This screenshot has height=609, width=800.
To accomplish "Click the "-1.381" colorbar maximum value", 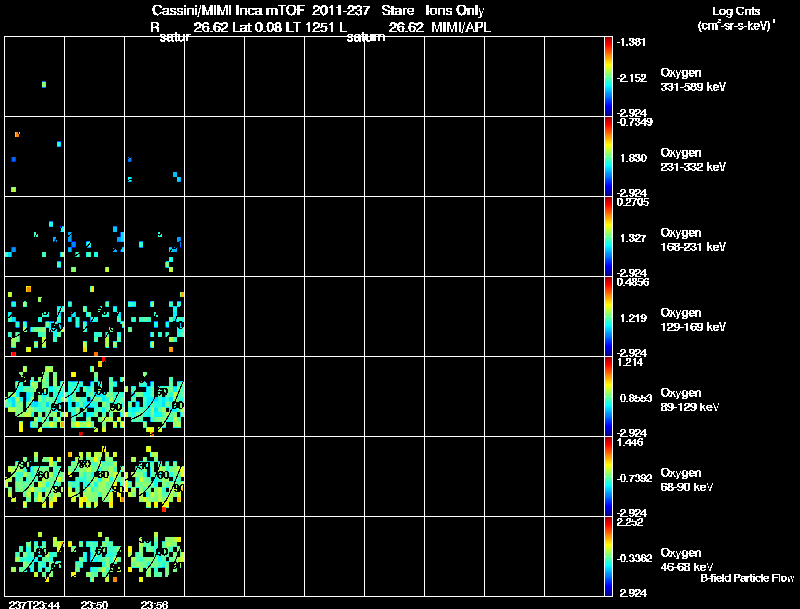I will click(x=631, y=42).
